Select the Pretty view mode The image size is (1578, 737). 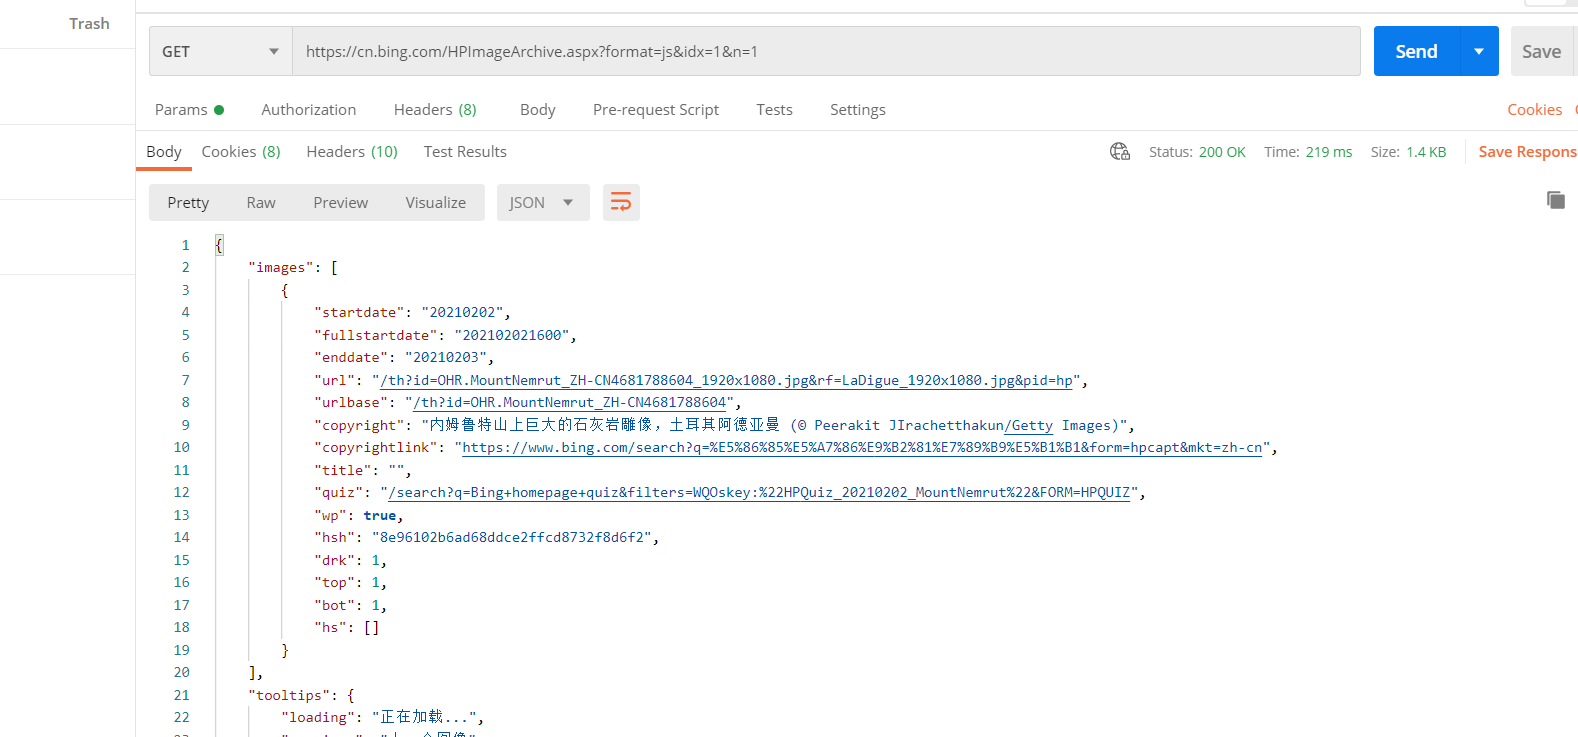[x=188, y=203]
